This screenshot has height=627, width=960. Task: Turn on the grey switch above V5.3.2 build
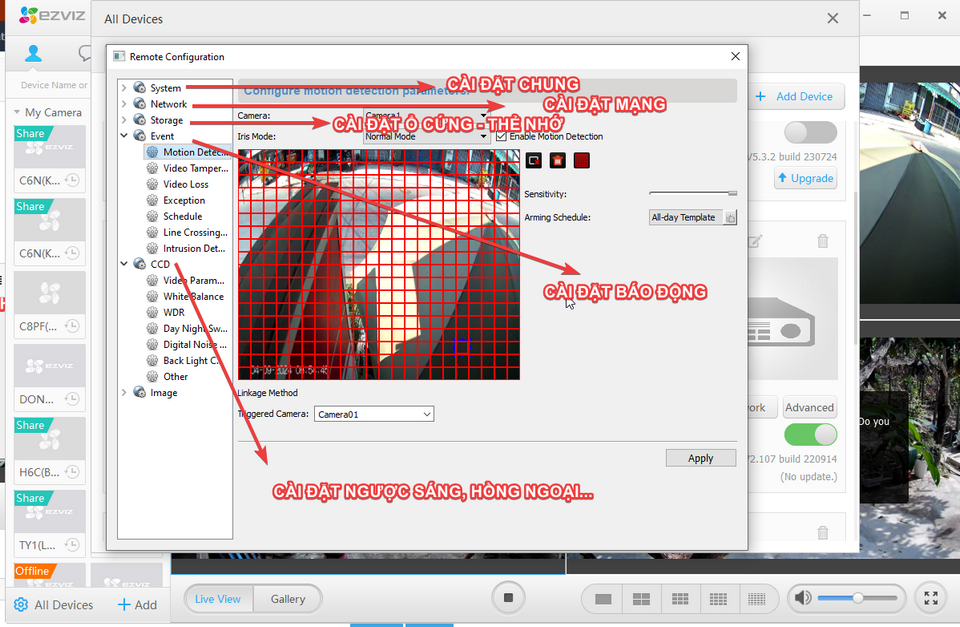click(811, 132)
